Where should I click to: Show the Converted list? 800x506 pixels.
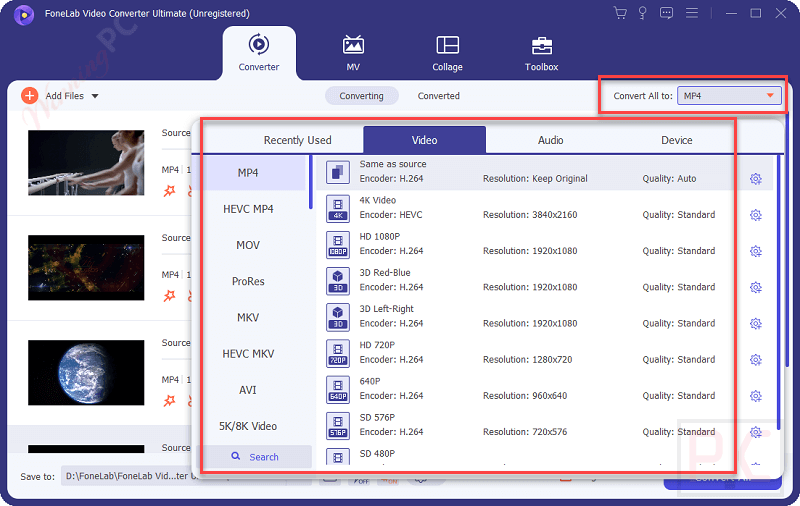tap(439, 96)
